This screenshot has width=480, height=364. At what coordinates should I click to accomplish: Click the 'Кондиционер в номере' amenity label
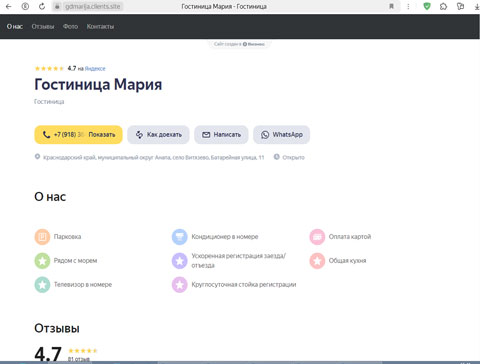pyautogui.click(x=225, y=237)
